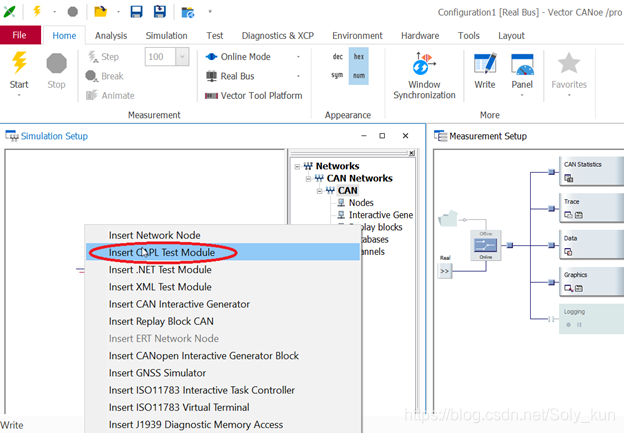
Task: Save configuration with the floppy disk icon
Action: [x=136, y=12]
